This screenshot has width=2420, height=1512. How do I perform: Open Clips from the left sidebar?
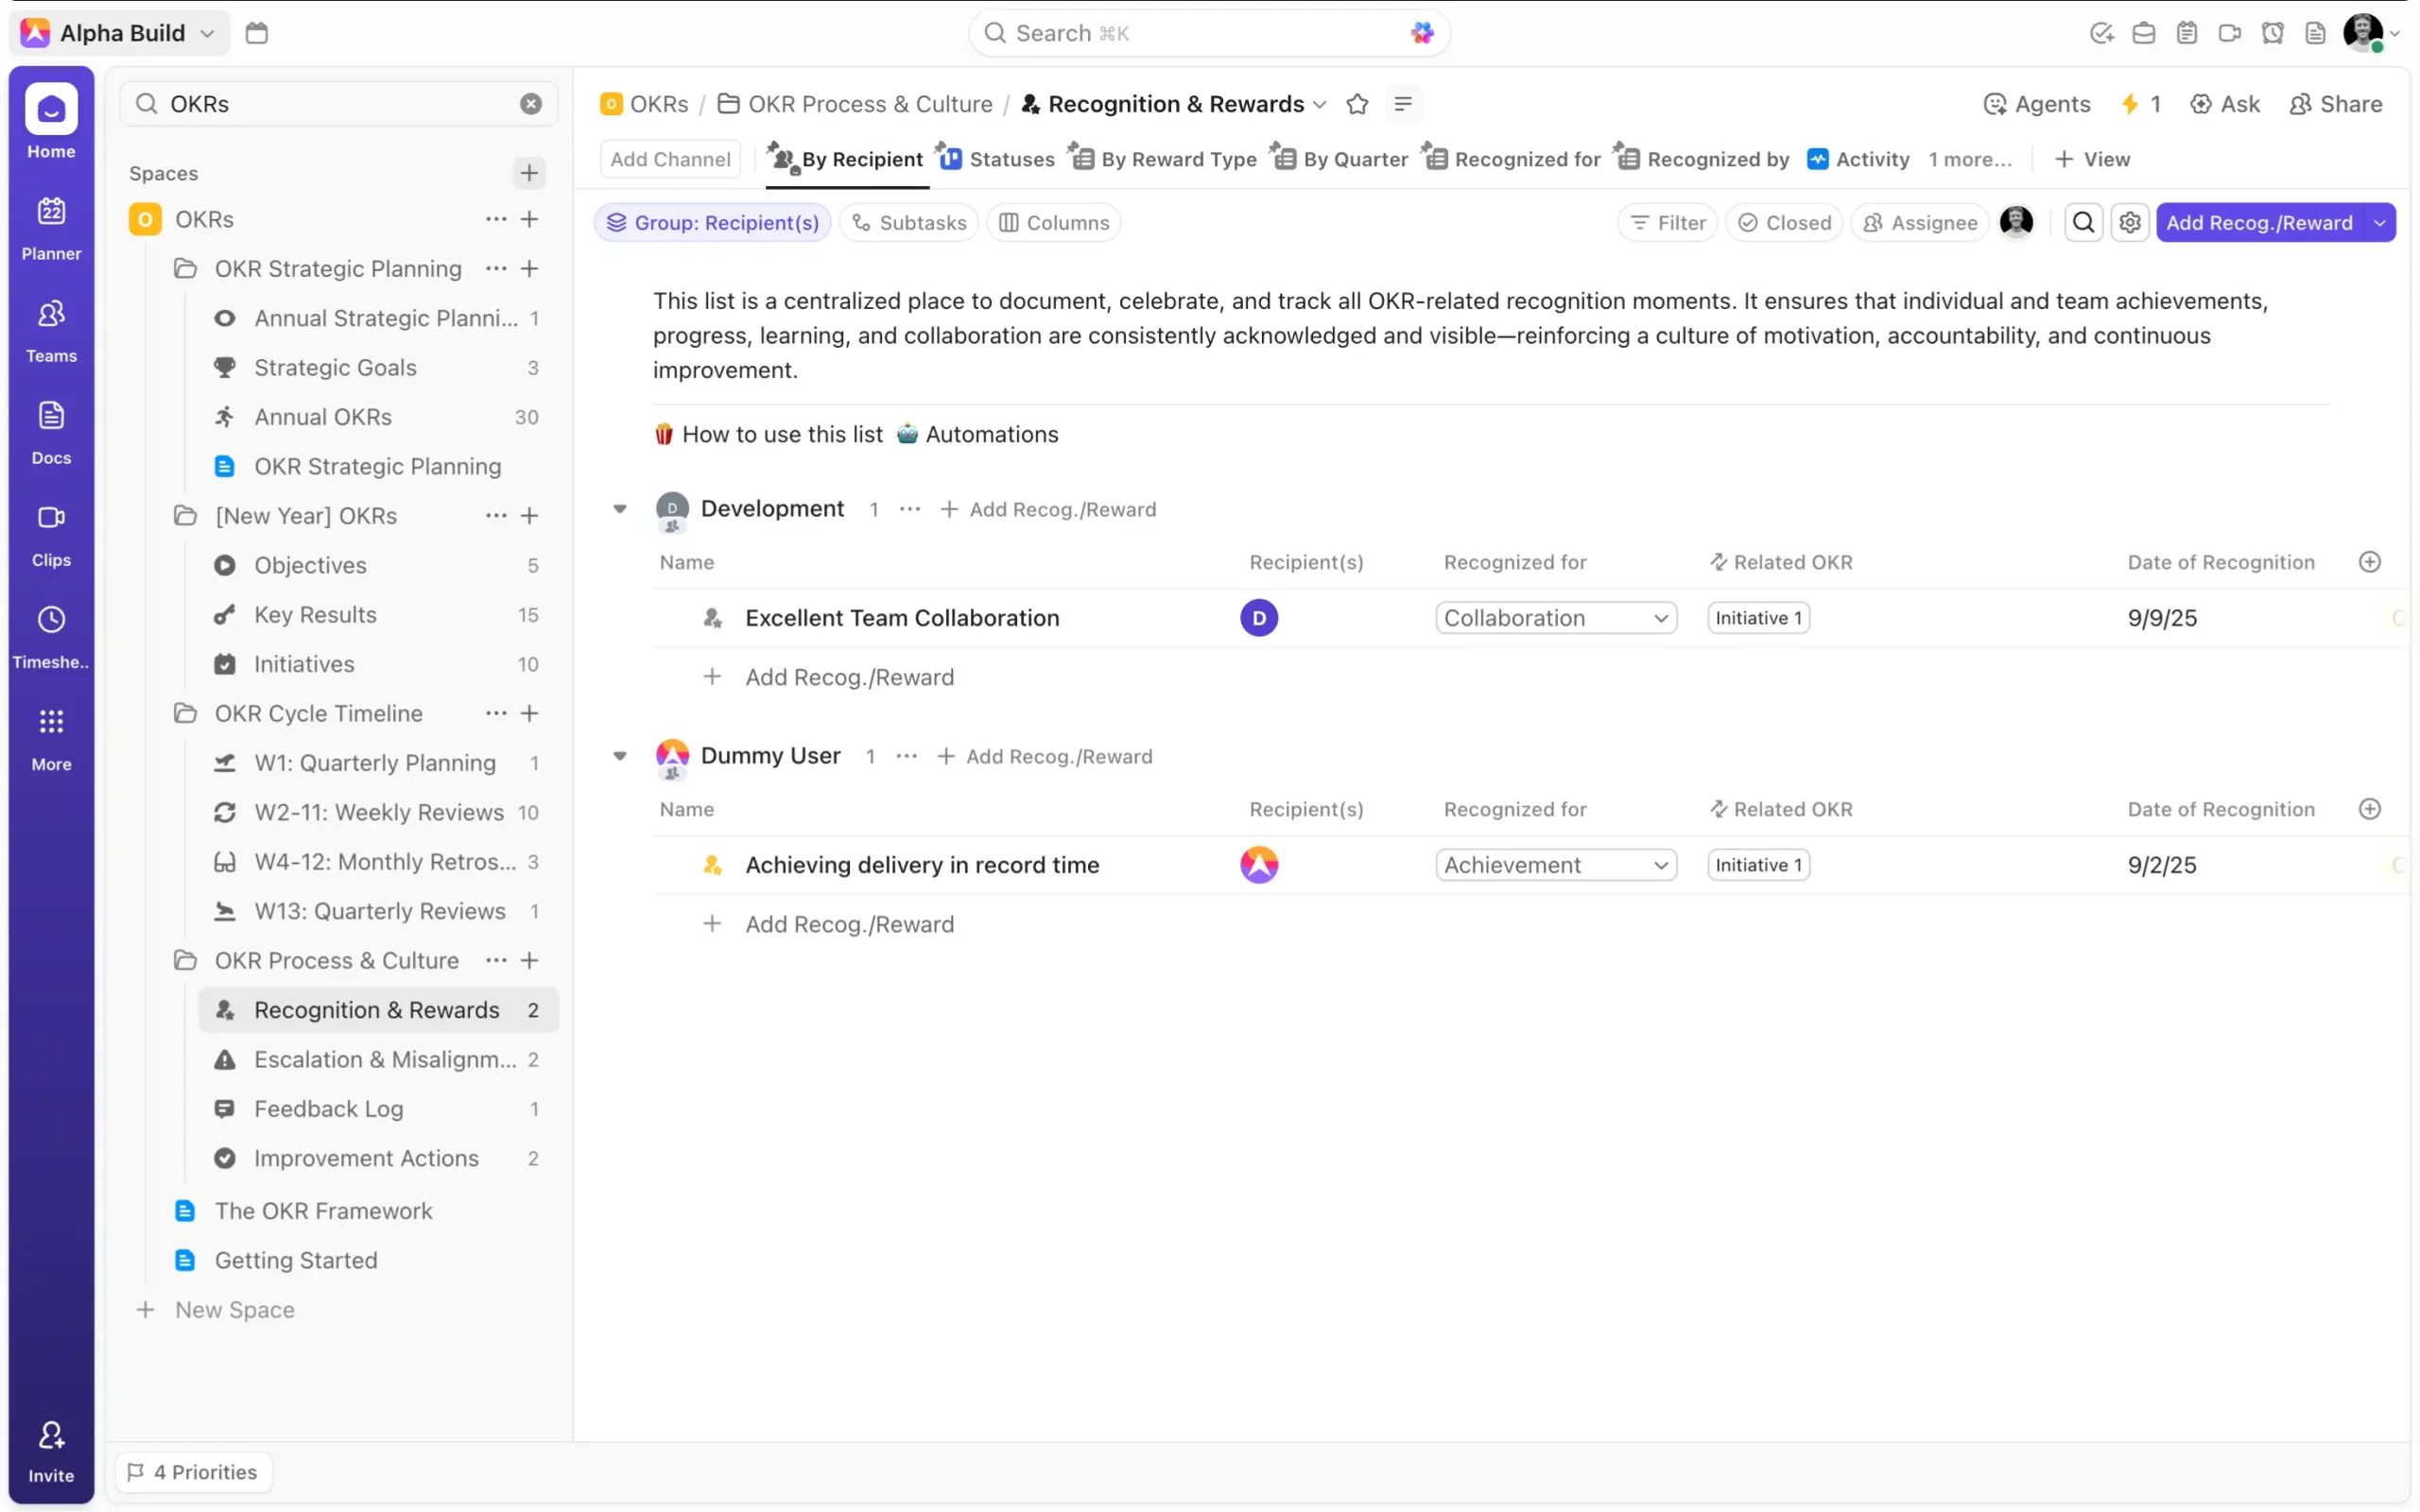point(51,534)
